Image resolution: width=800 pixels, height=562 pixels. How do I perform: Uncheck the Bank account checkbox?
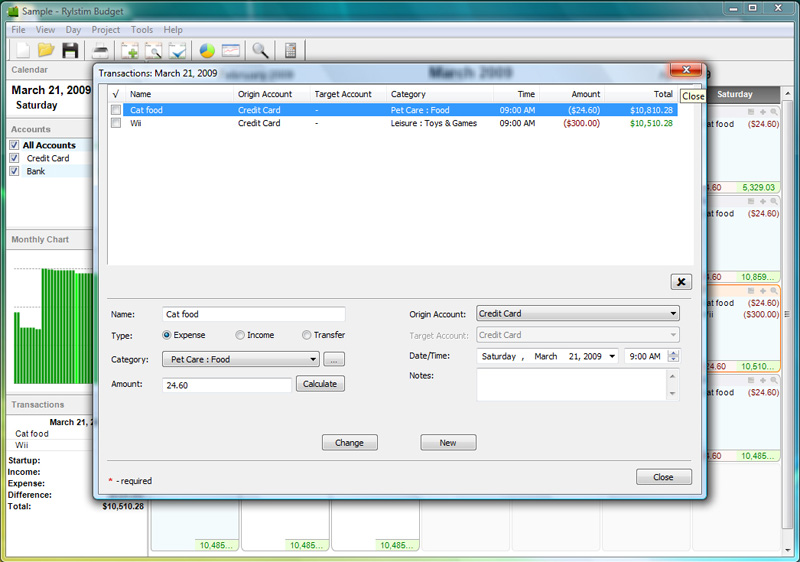[x=14, y=171]
